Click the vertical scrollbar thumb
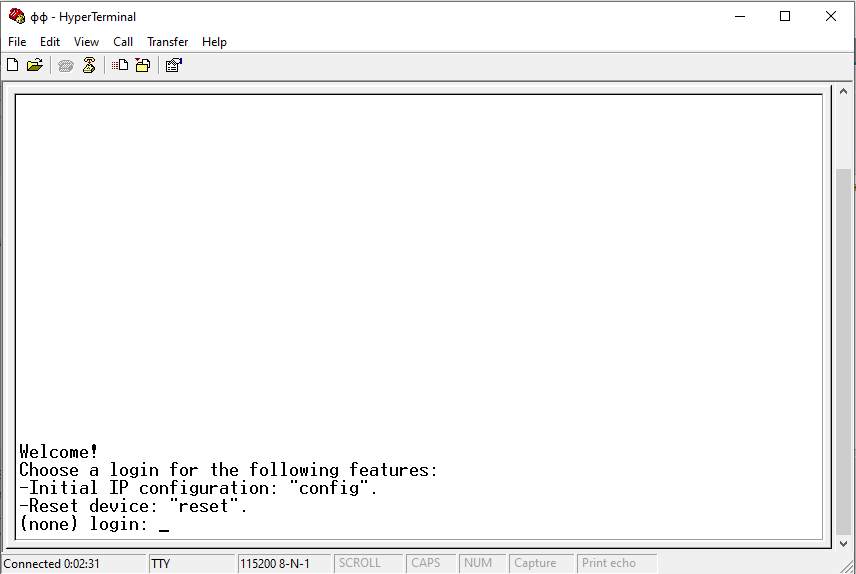 (x=843, y=352)
